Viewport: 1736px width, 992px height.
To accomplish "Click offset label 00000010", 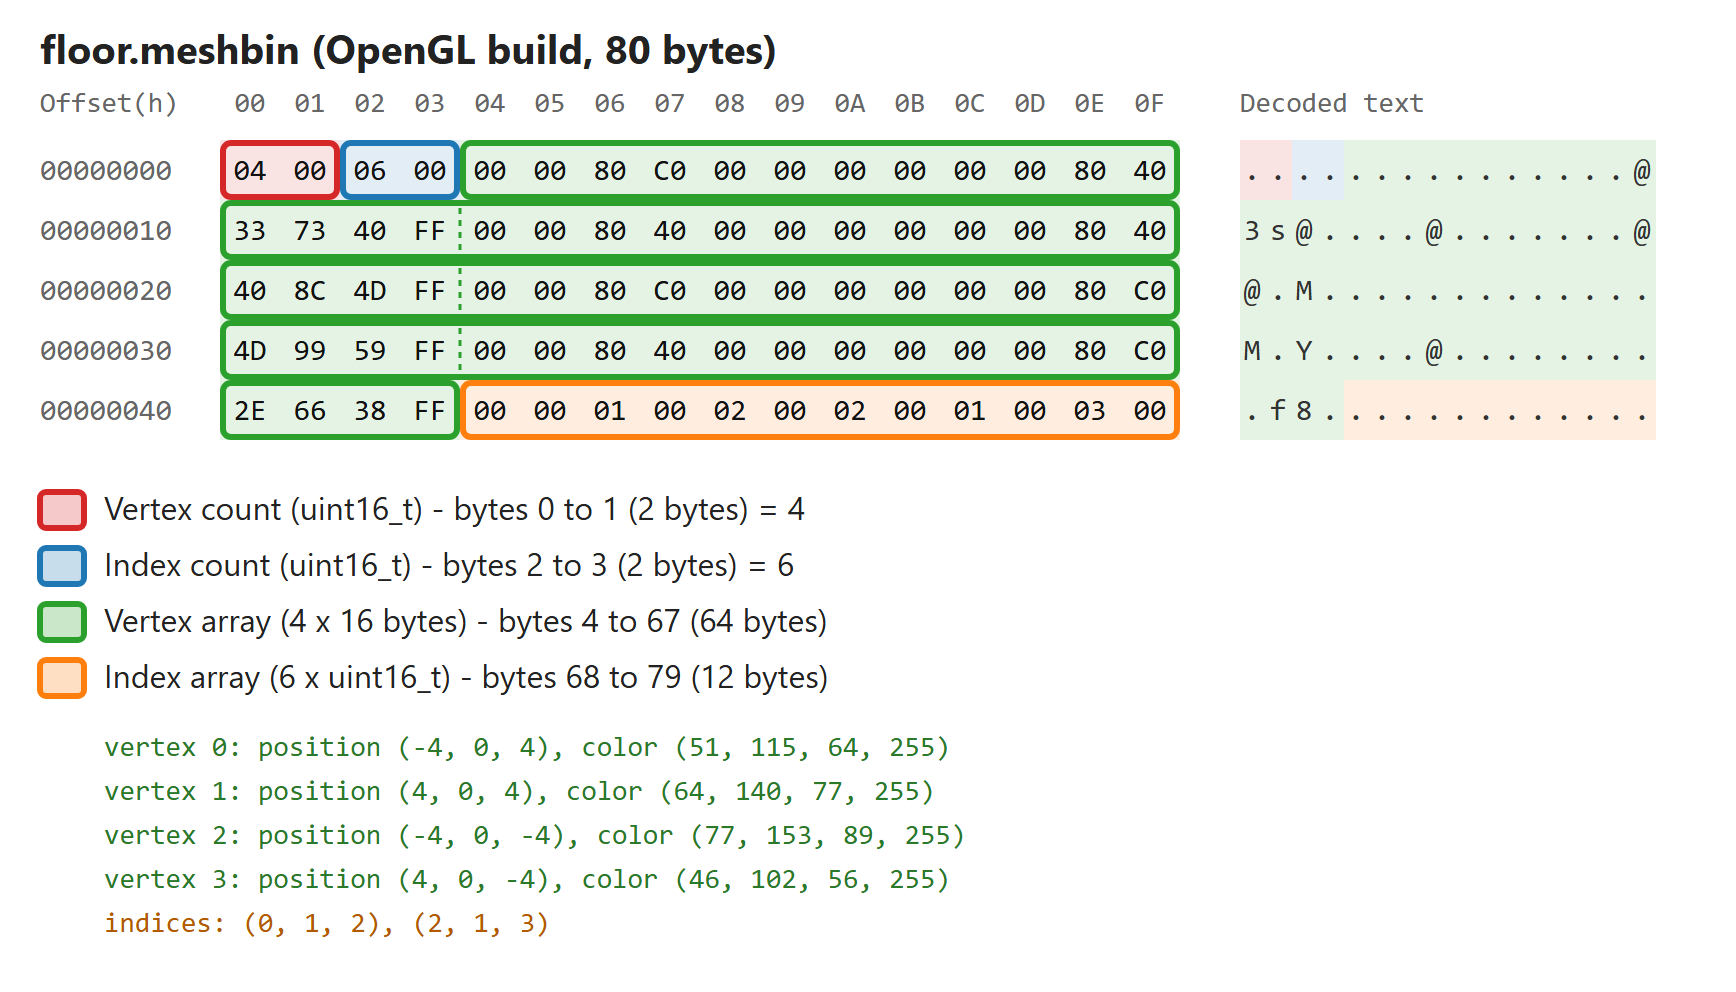I will (106, 231).
